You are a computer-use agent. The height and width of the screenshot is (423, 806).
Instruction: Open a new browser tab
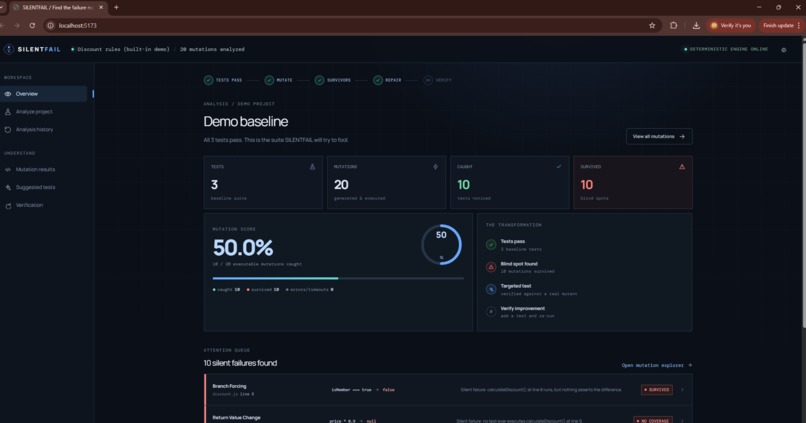pos(116,7)
